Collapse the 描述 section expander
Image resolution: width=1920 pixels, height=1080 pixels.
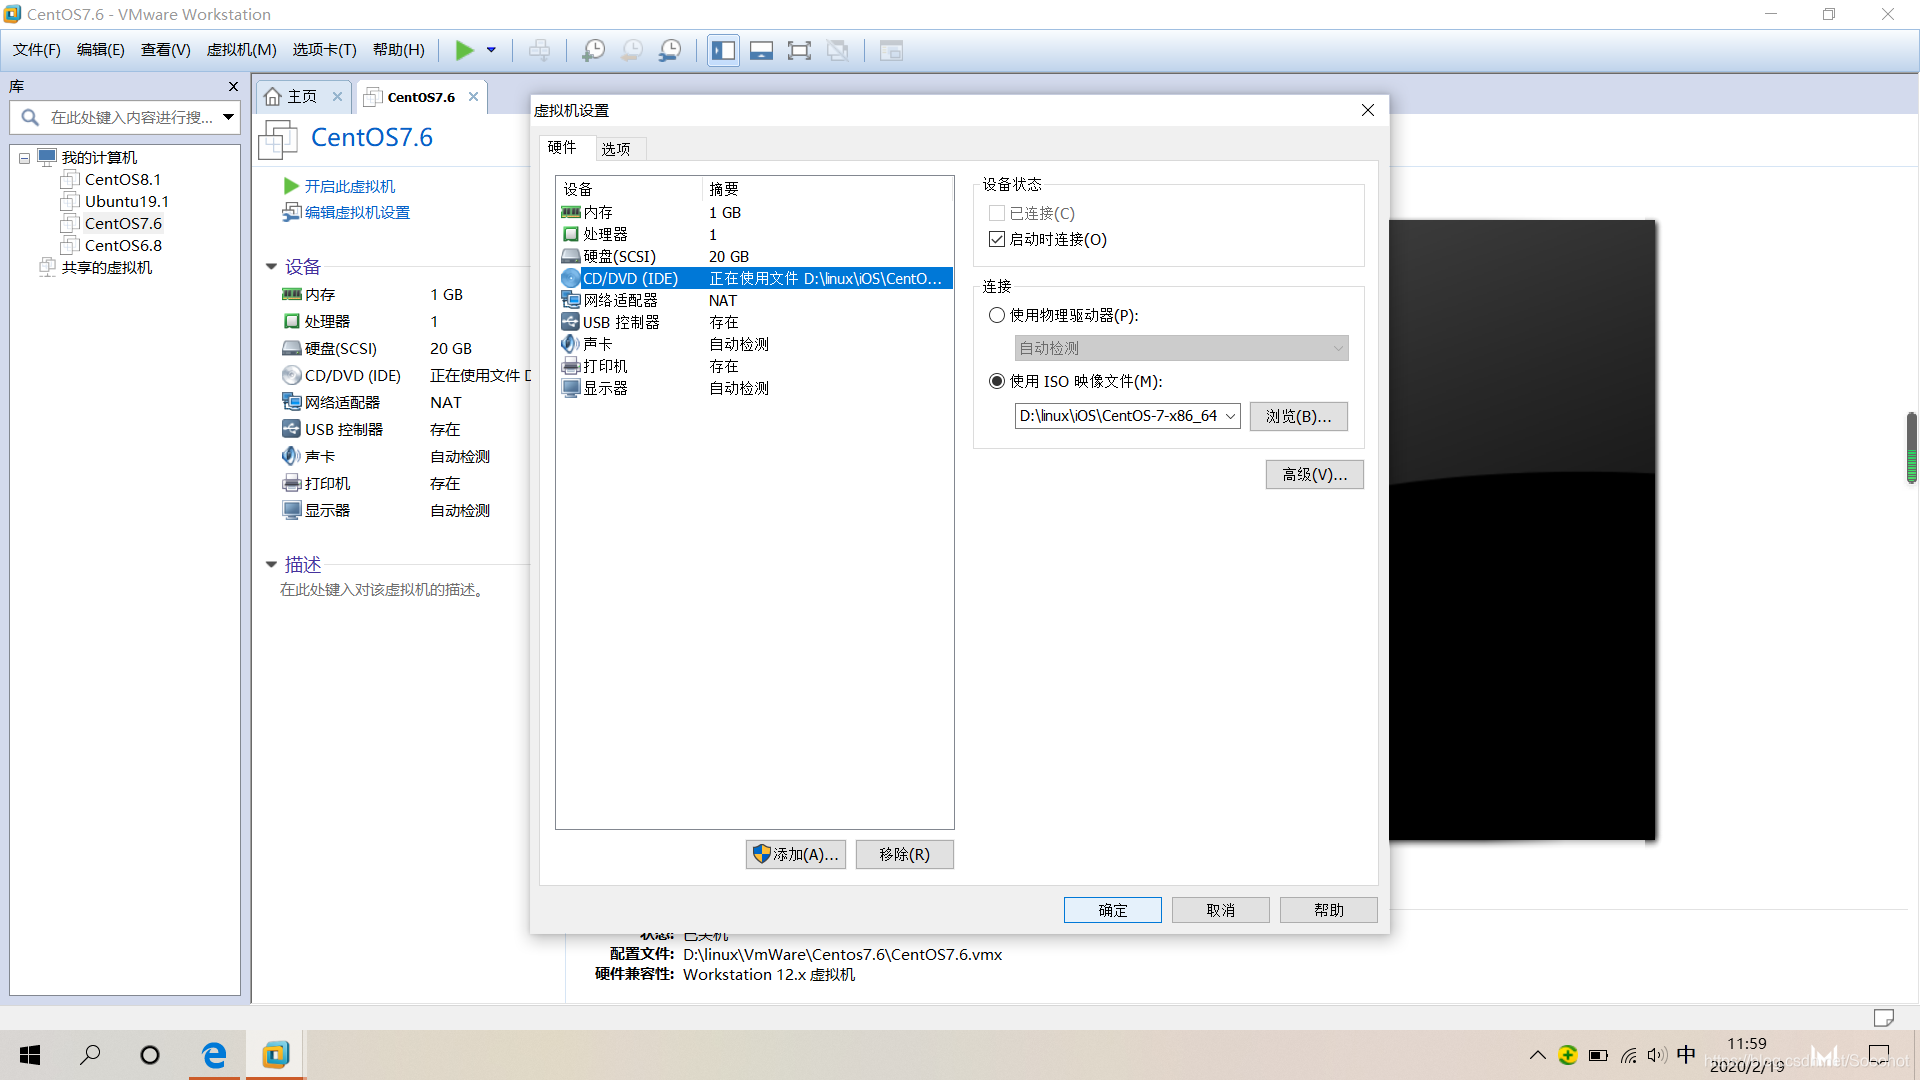click(271, 565)
